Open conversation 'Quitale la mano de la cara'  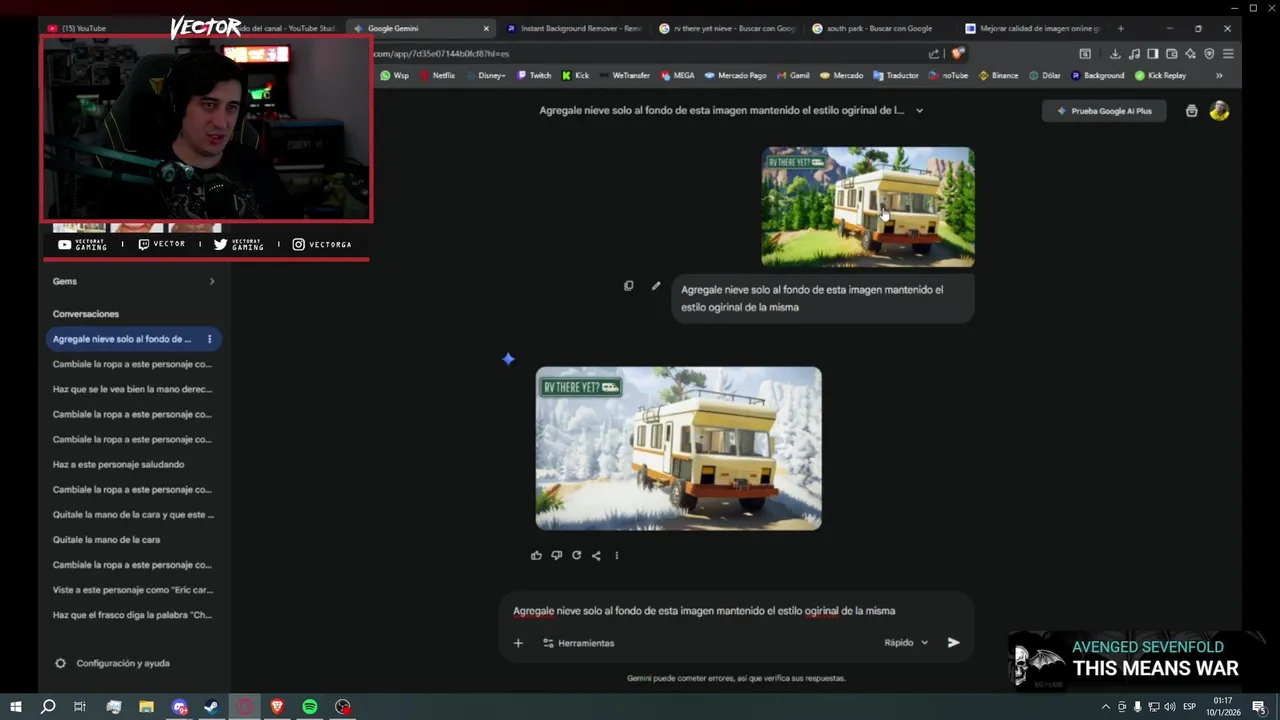pos(106,540)
